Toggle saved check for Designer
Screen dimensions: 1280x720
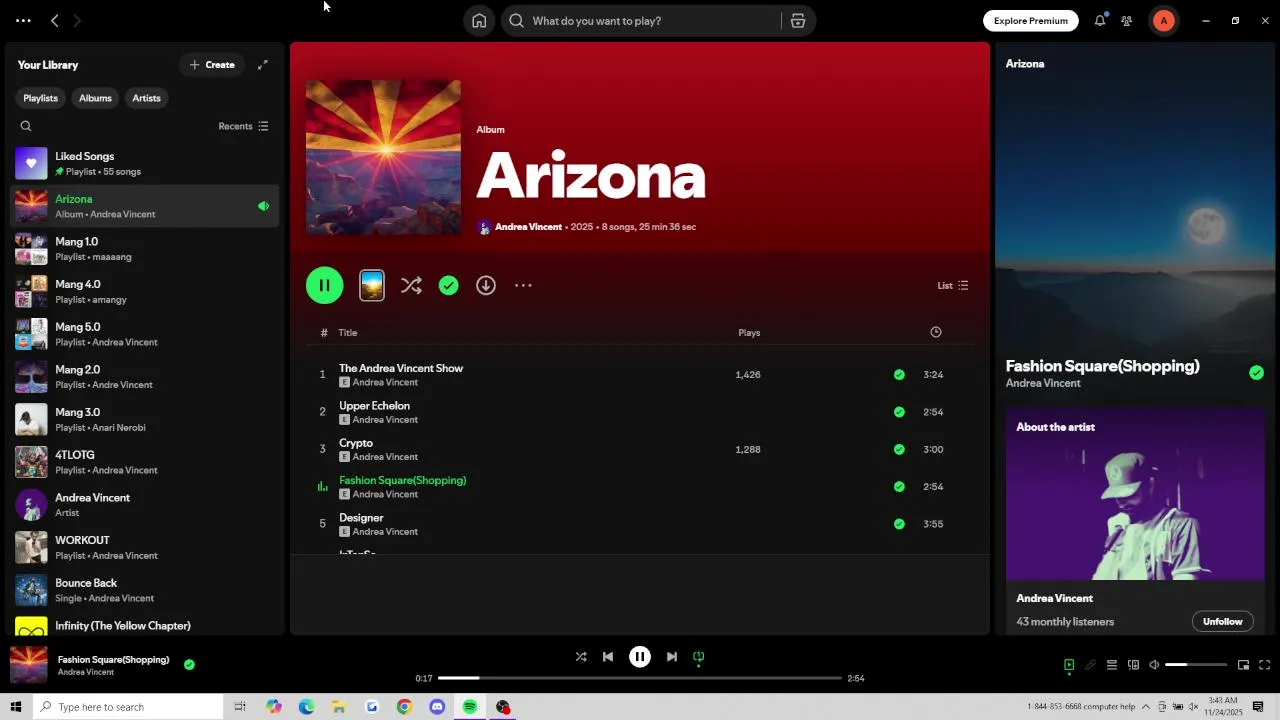899,524
